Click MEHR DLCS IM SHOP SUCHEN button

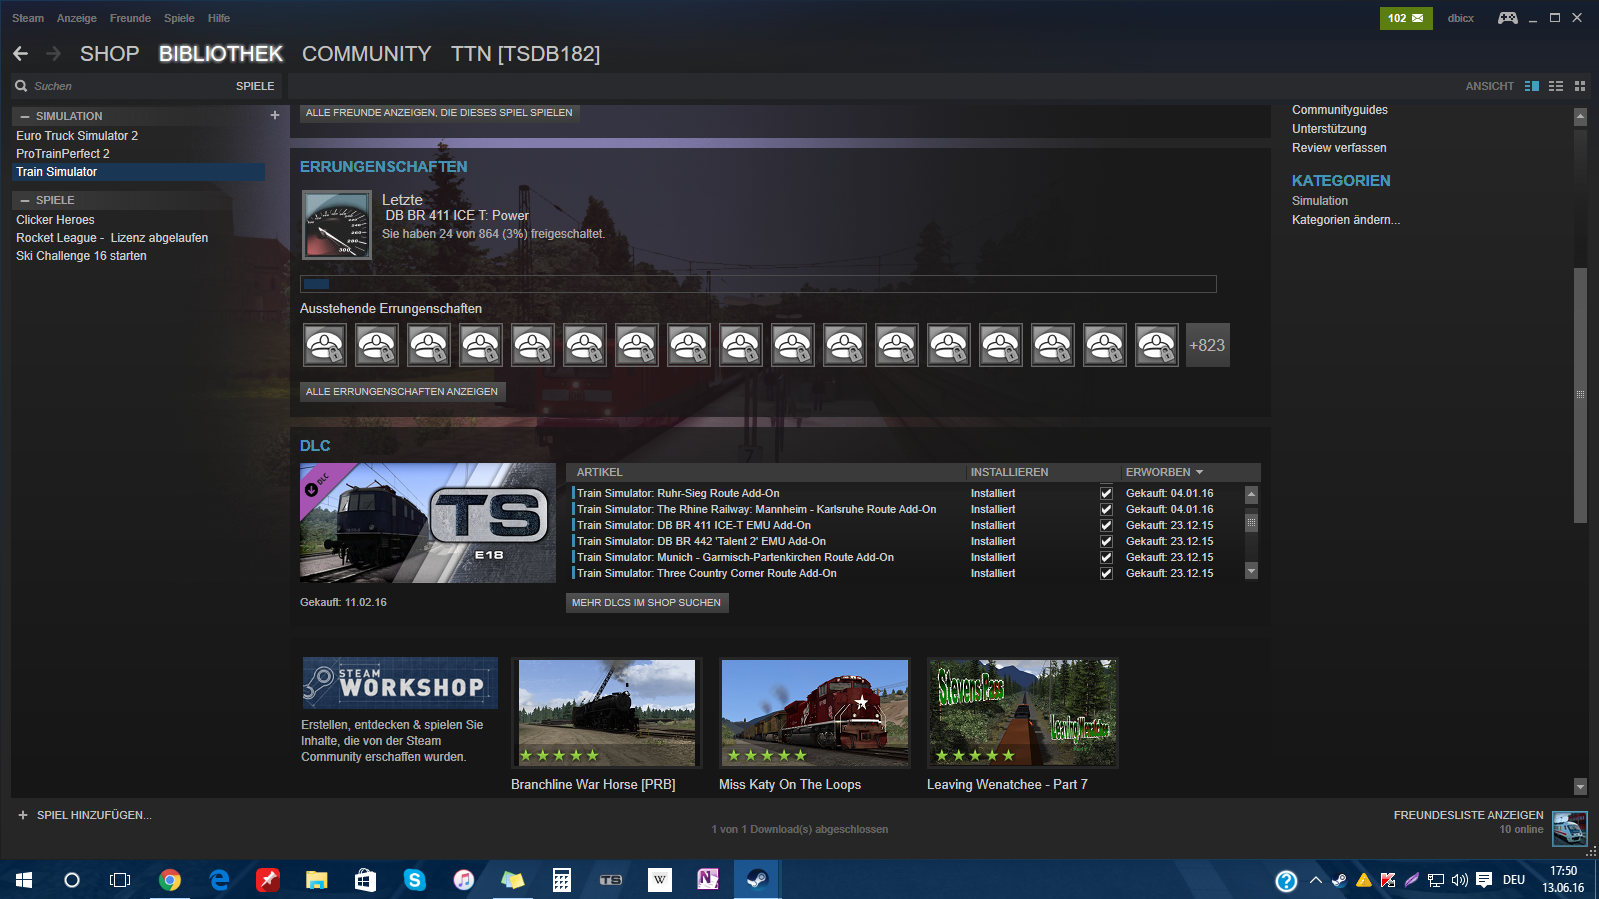click(646, 603)
